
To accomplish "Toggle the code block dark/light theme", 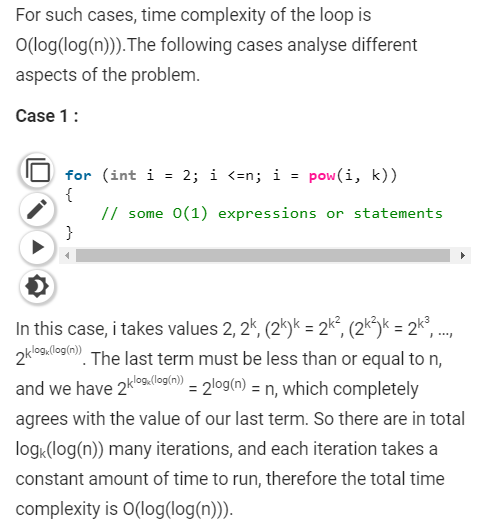I will [37, 286].
